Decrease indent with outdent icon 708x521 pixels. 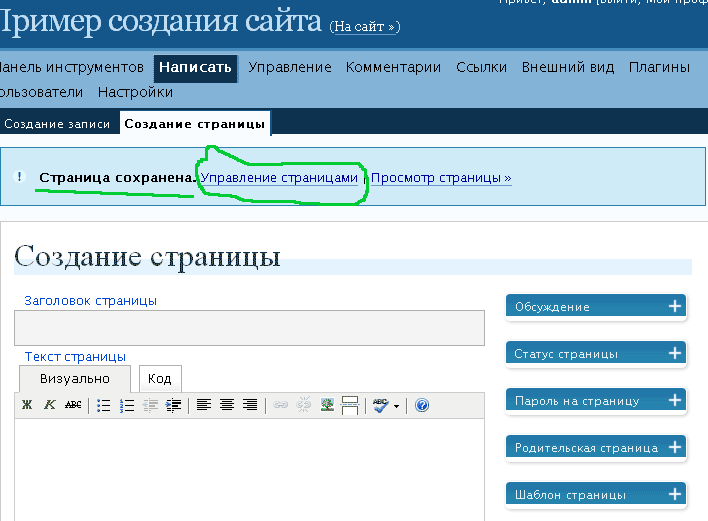[x=150, y=405]
